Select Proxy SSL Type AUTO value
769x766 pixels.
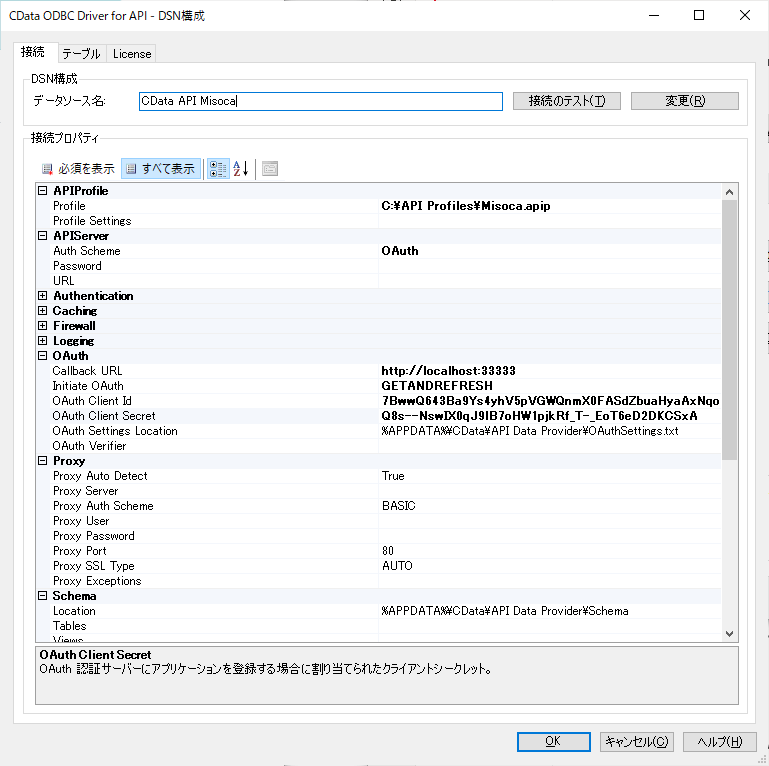coord(397,566)
